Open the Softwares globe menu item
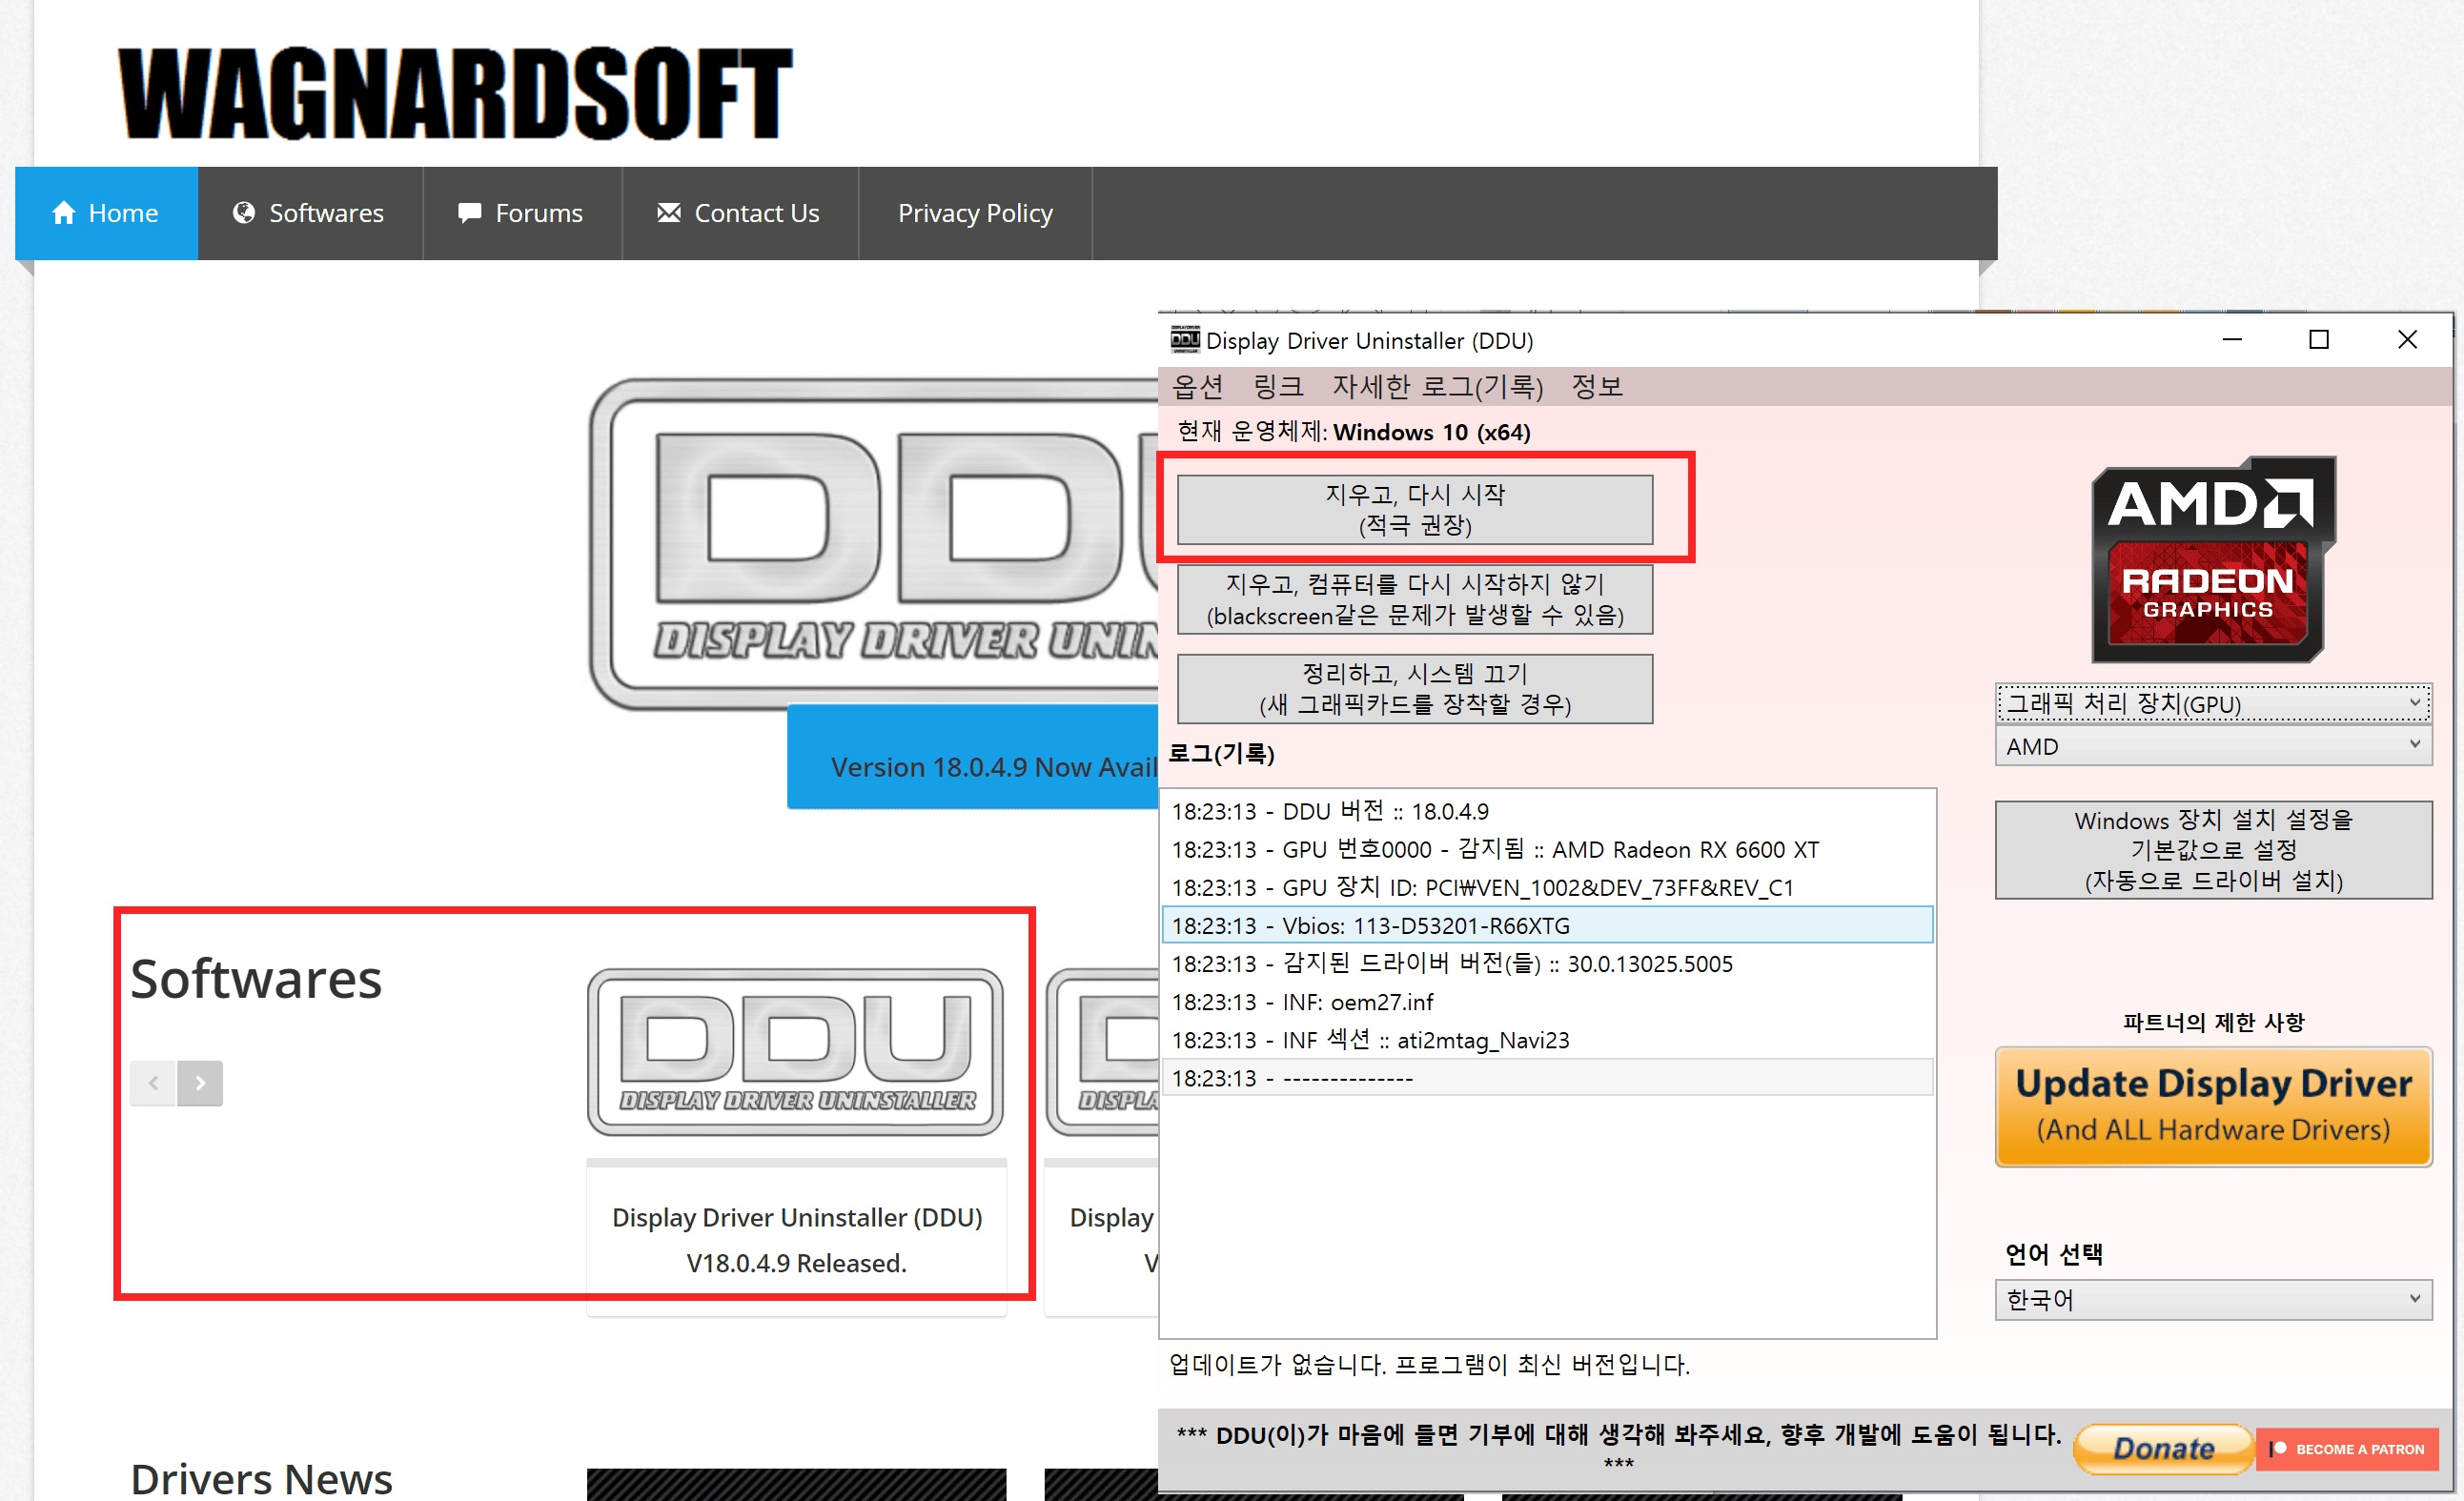This screenshot has height=1501, width=2464. 244,213
